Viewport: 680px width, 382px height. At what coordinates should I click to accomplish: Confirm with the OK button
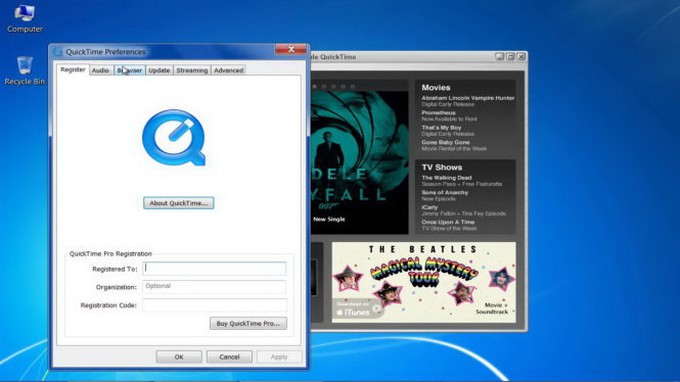tap(179, 357)
